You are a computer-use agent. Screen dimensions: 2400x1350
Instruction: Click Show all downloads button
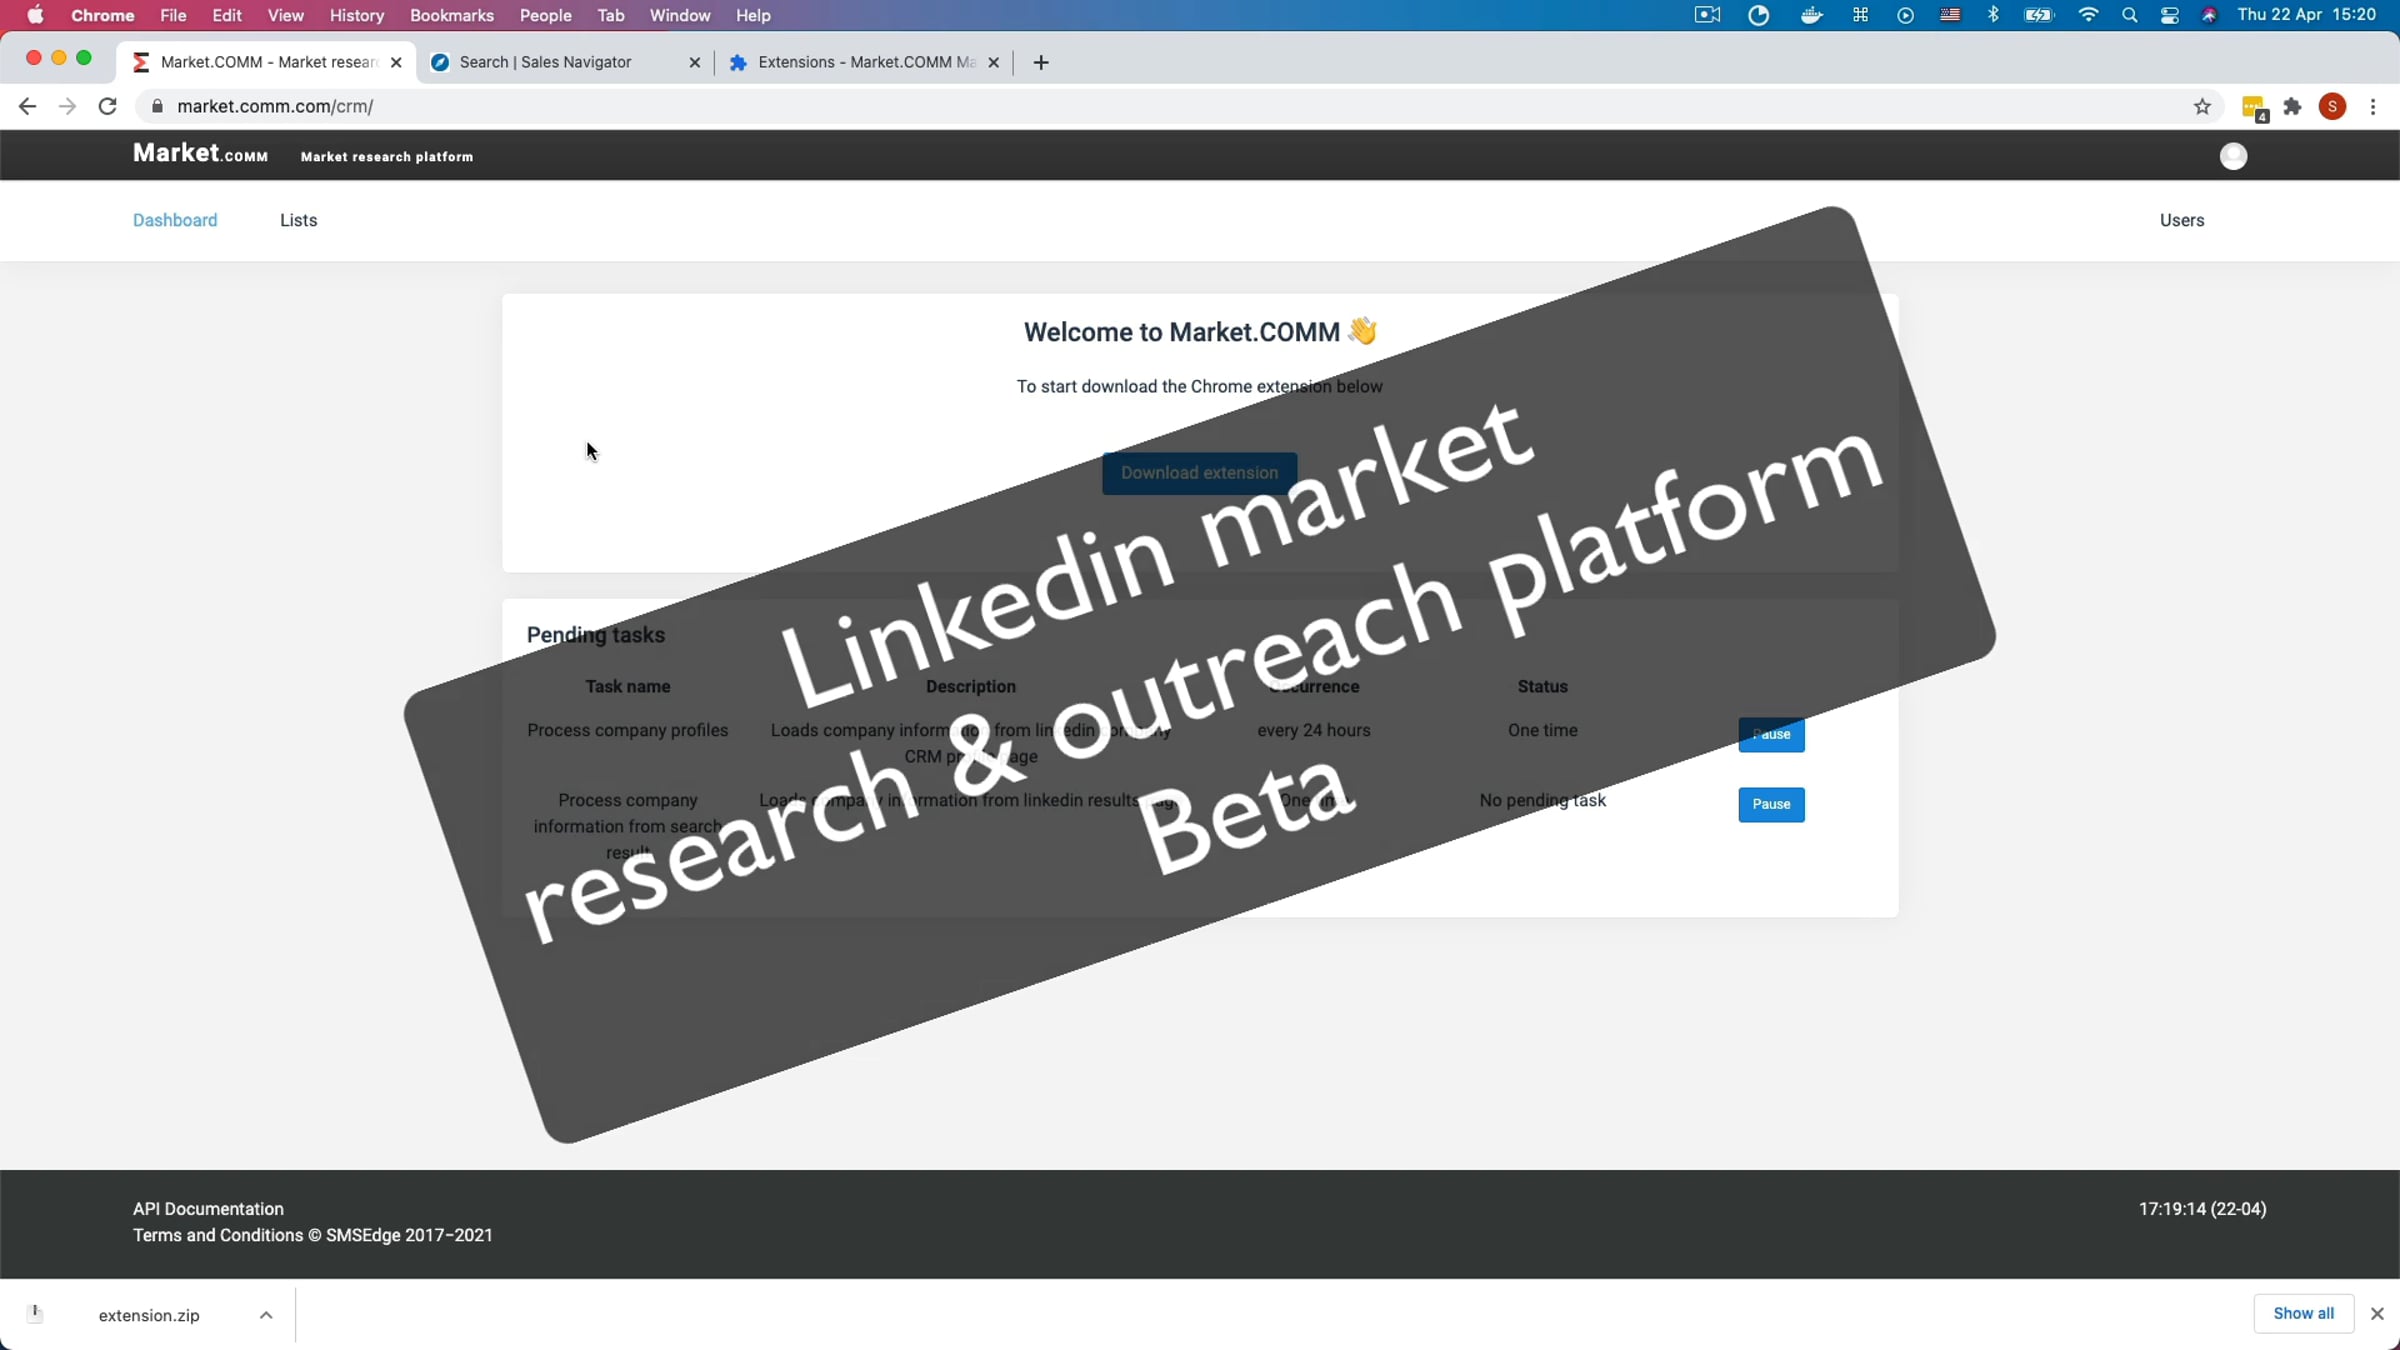coord(2303,1313)
